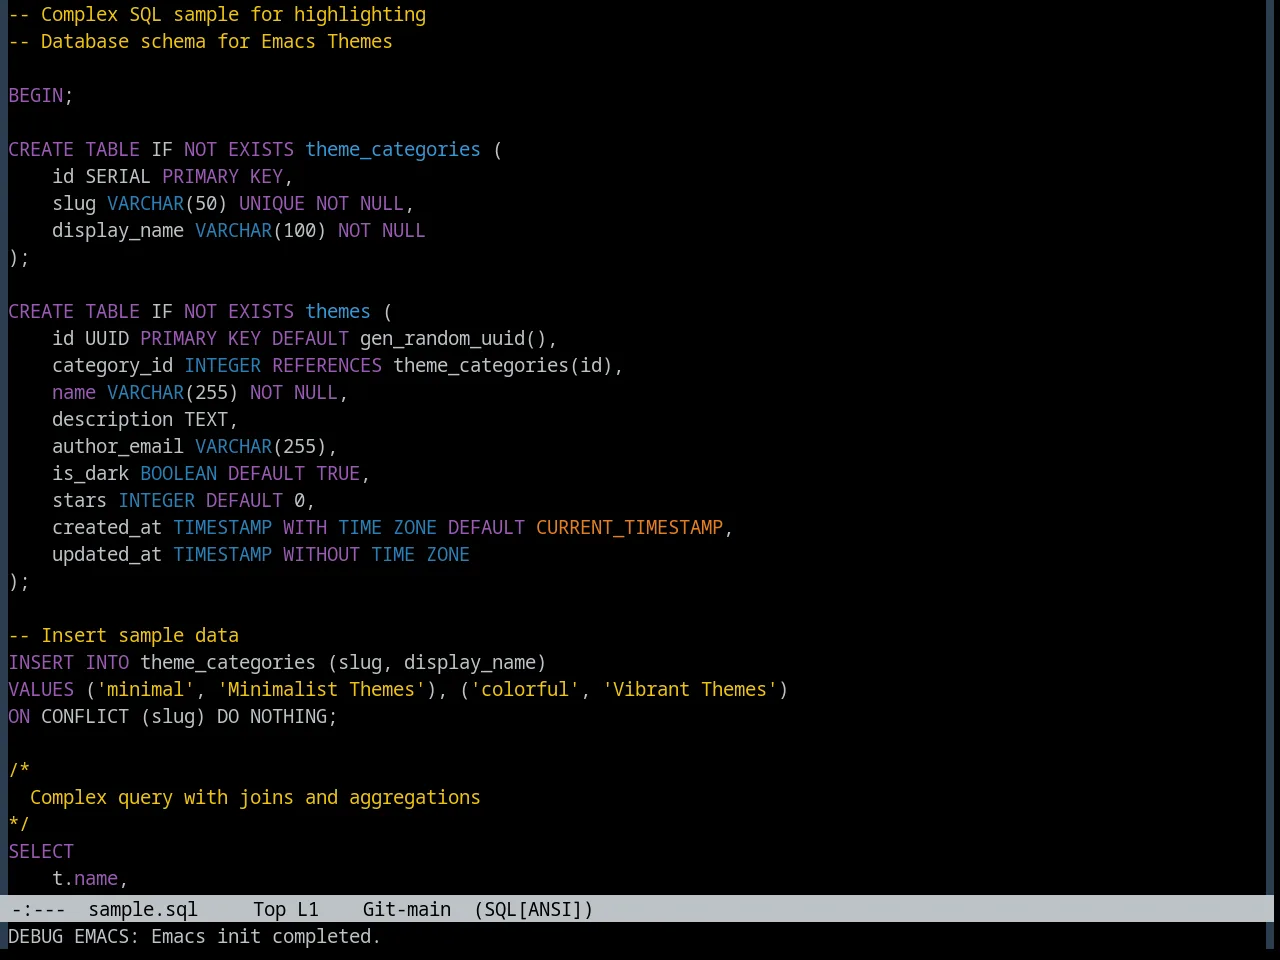Click the 'stars' column name
Viewport: 1280px width, 960px height.
tap(79, 500)
